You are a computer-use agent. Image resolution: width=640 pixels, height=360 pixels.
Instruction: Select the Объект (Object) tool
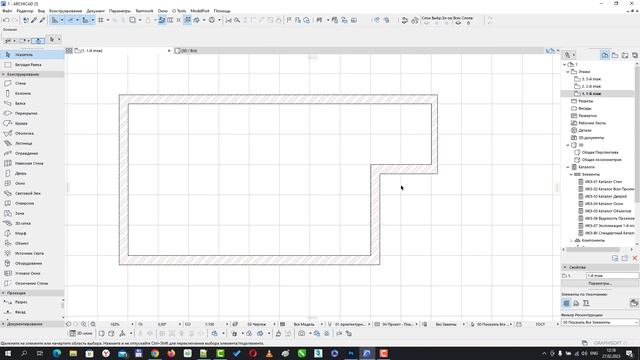point(32,243)
